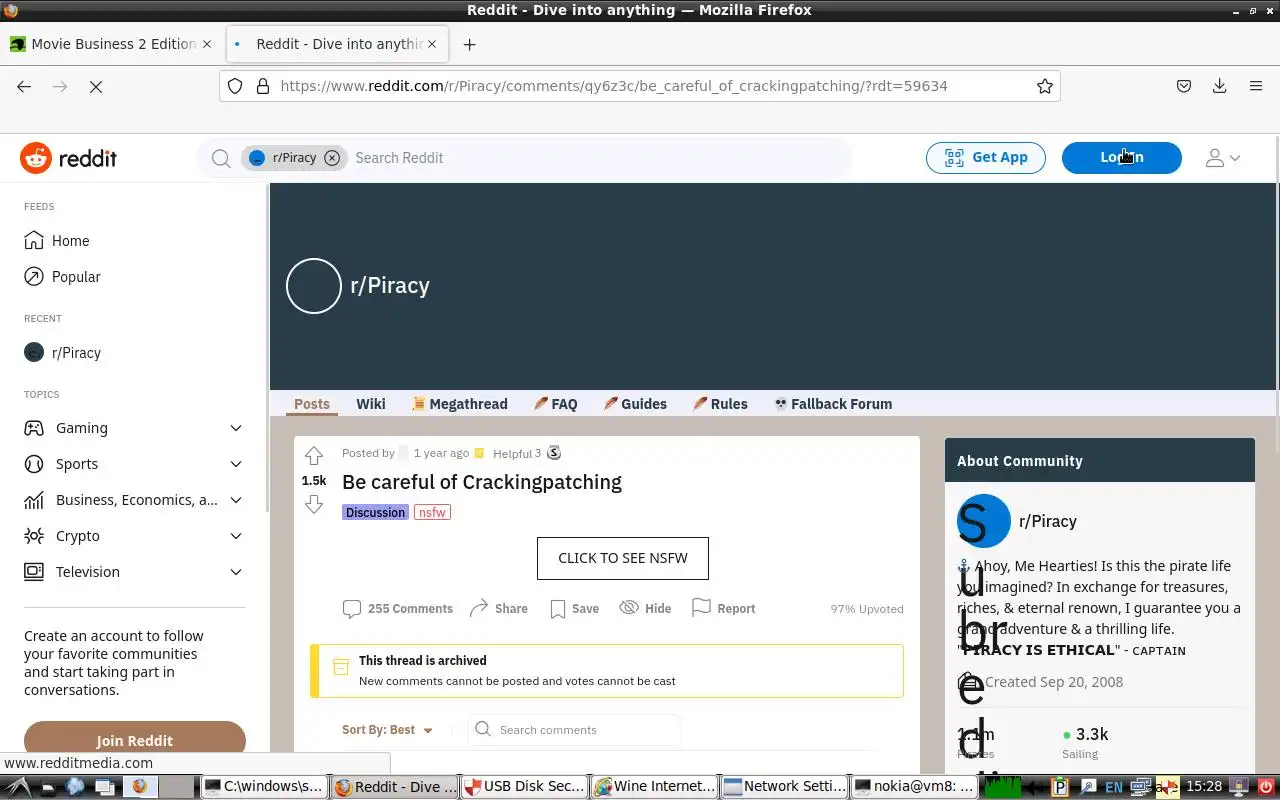1280x800 pixels.
Task: Stop loading the page
Action: [x=96, y=87]
